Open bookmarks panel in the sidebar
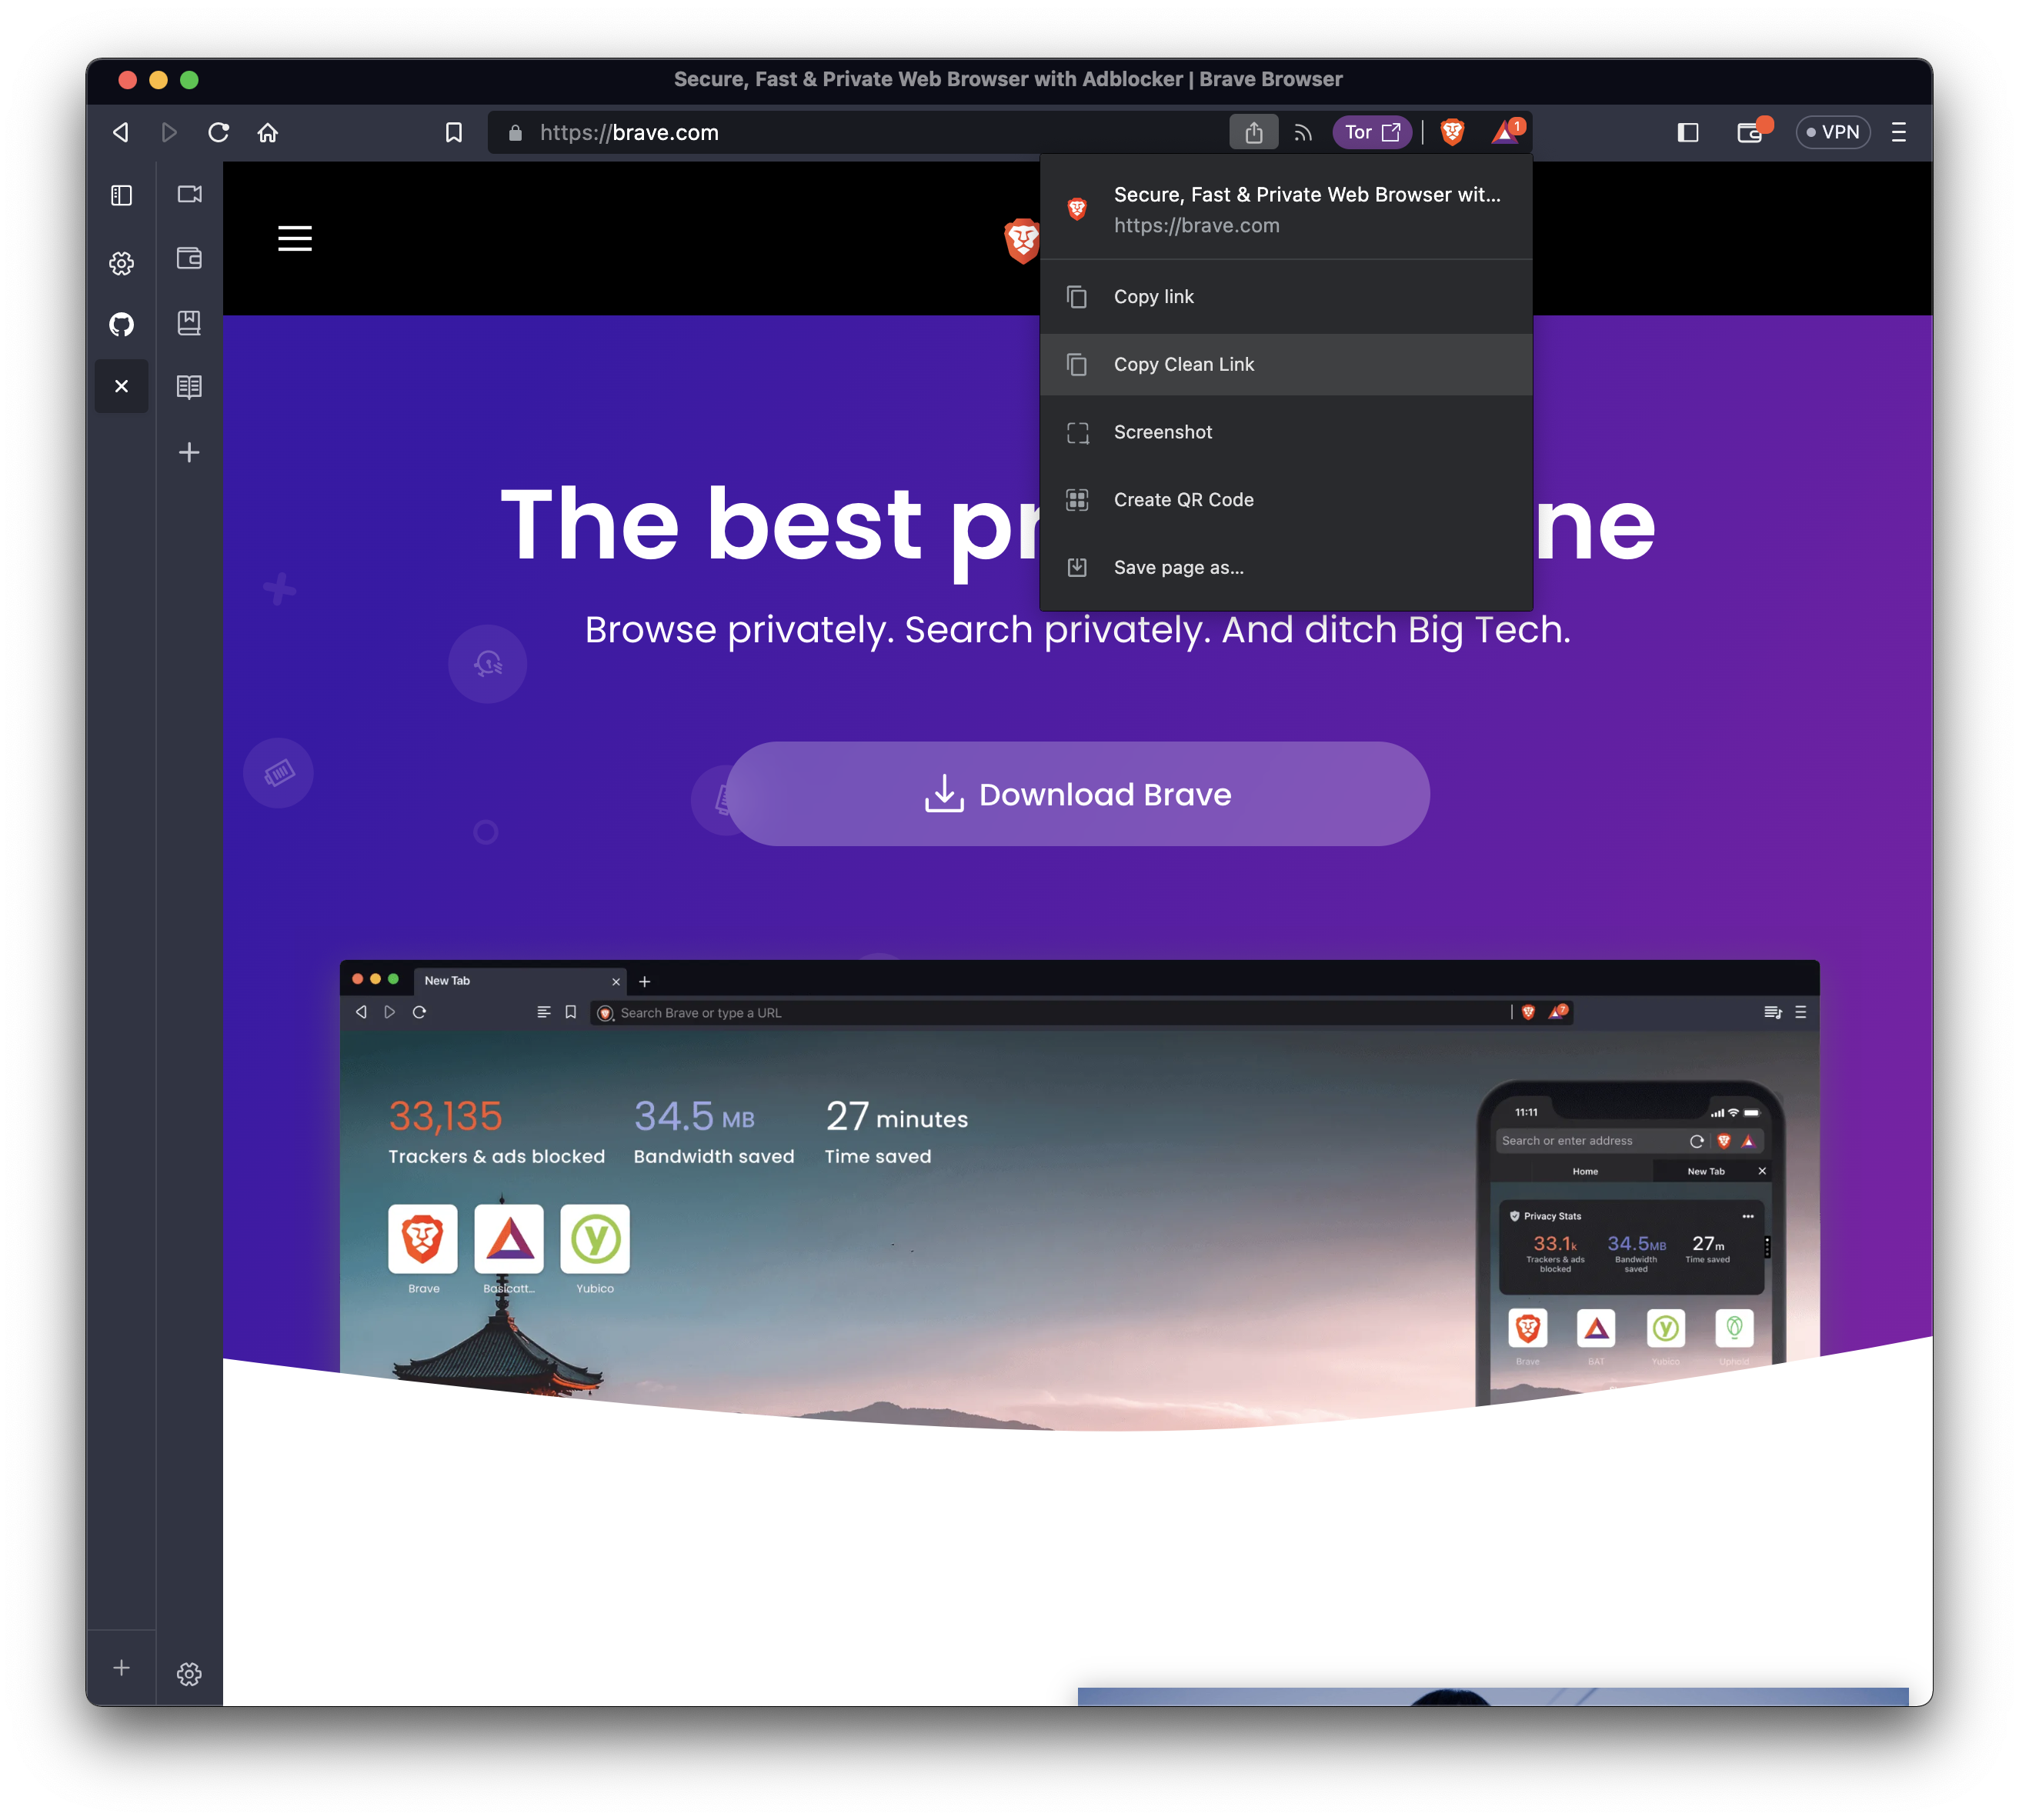Screen dimensions: 2019x1820 click(x=189, y=322)
